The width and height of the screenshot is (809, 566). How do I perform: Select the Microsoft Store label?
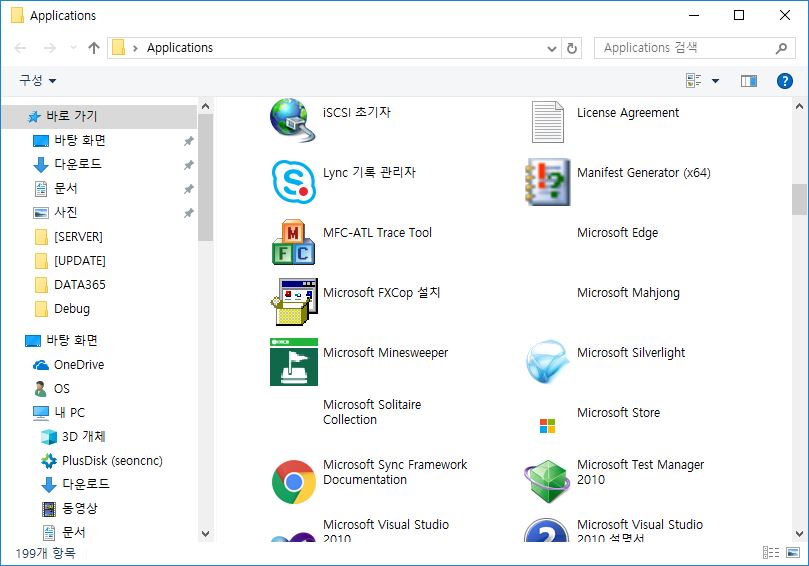[618, 413]
